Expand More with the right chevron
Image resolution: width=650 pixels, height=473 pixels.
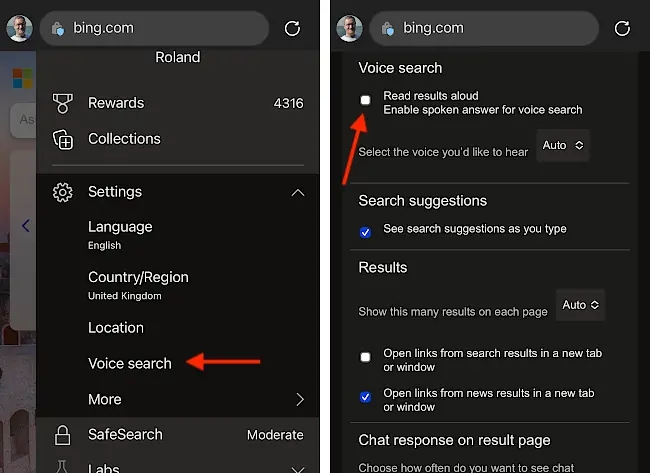[300, 400]
